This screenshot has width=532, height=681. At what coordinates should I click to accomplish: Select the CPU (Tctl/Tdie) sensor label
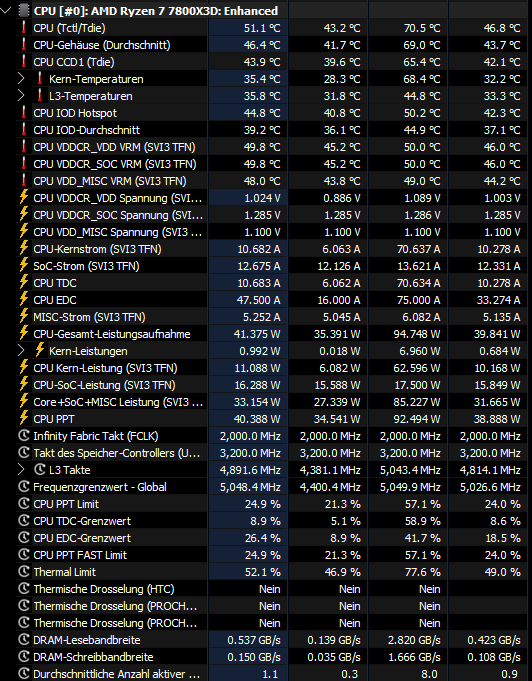point(69,28)
